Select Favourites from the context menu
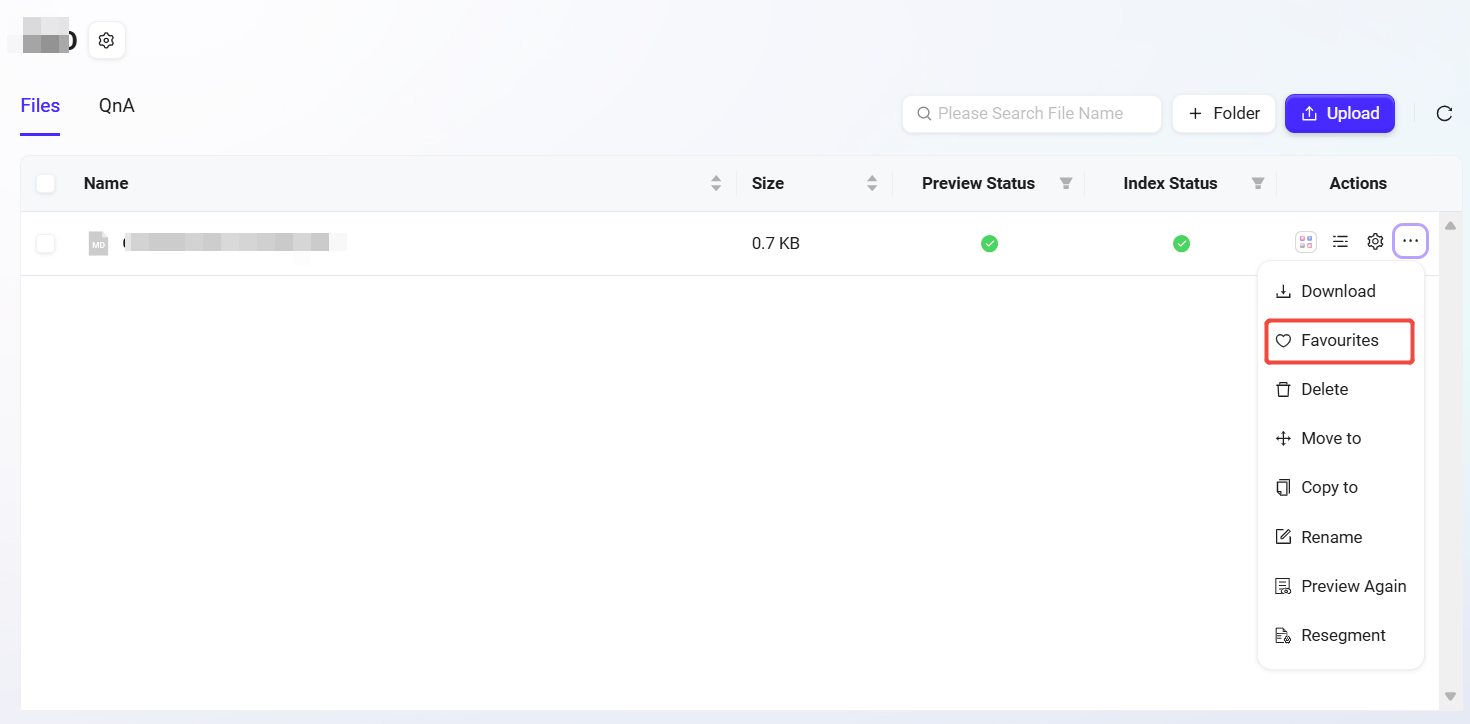1470x724 pixels. tap(1339, 341)
